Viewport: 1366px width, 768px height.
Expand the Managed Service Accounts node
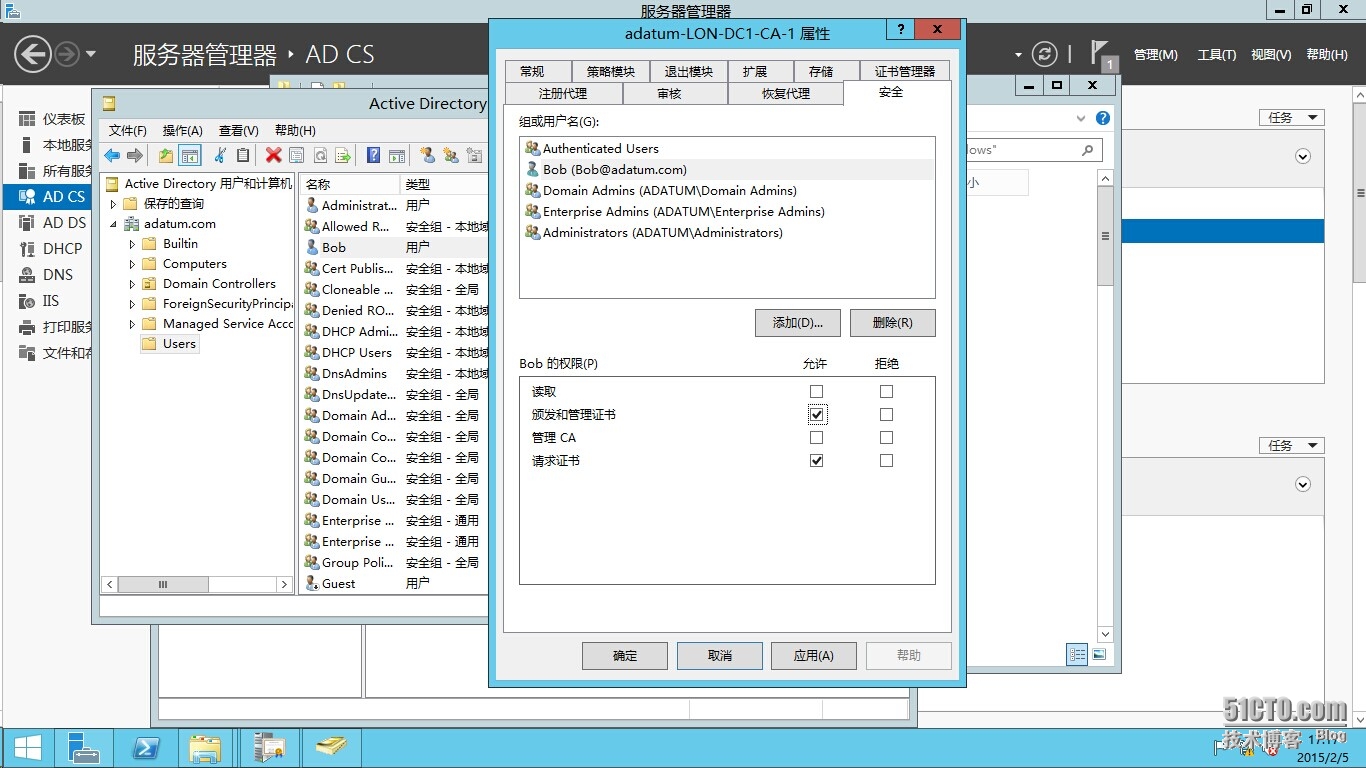click(132, 324)
